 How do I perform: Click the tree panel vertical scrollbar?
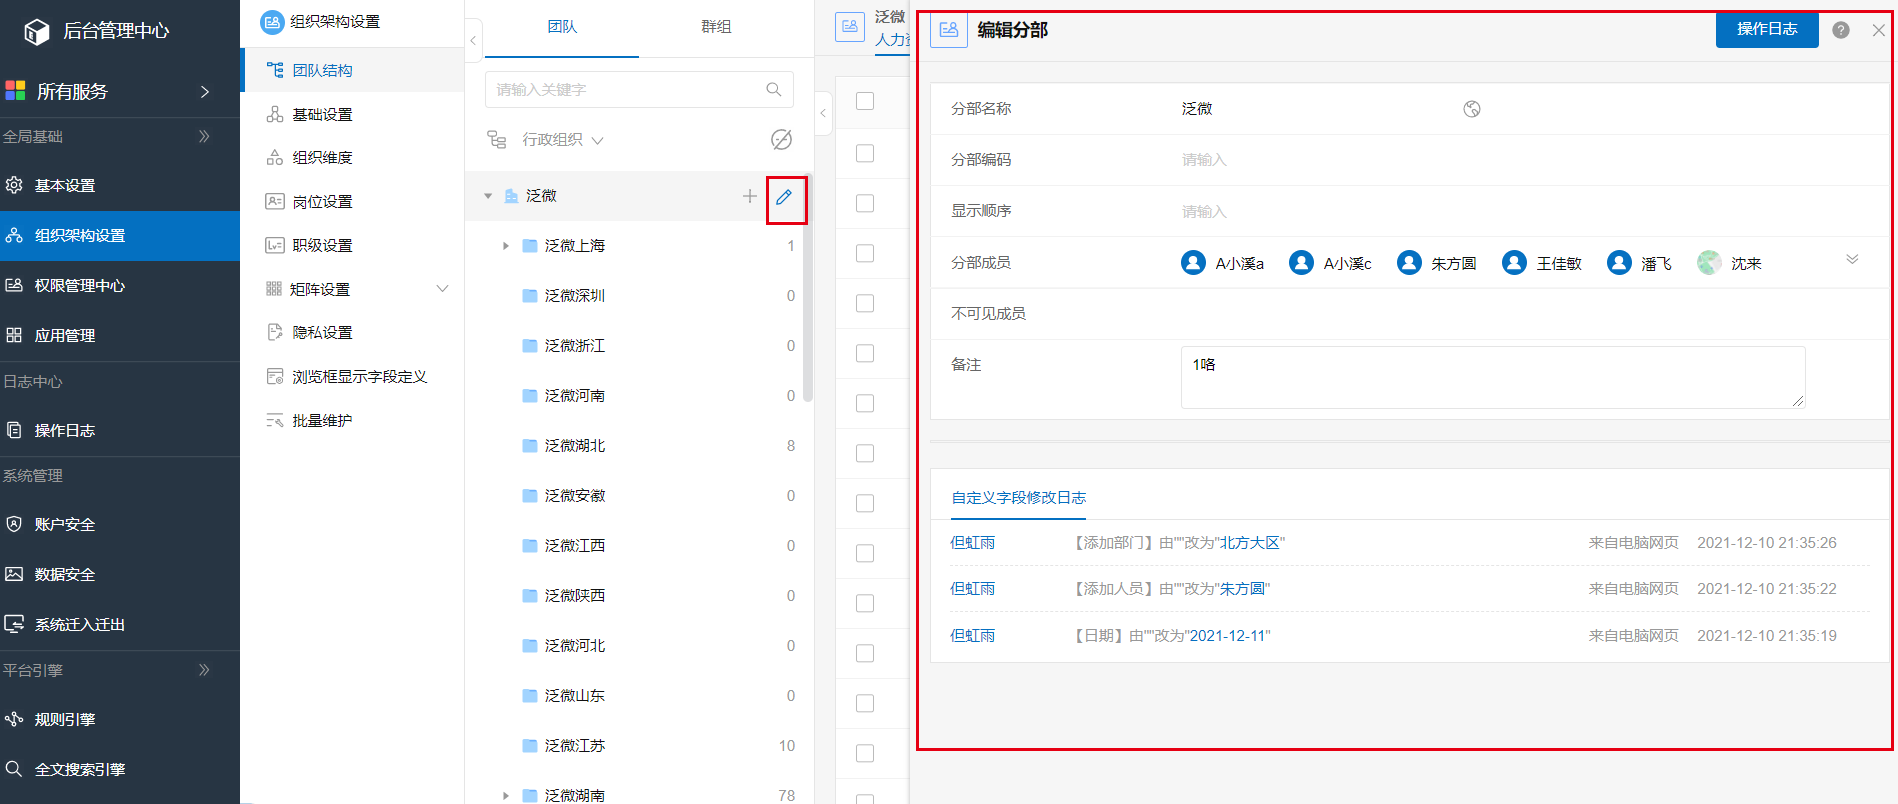[x=808, y=290]
